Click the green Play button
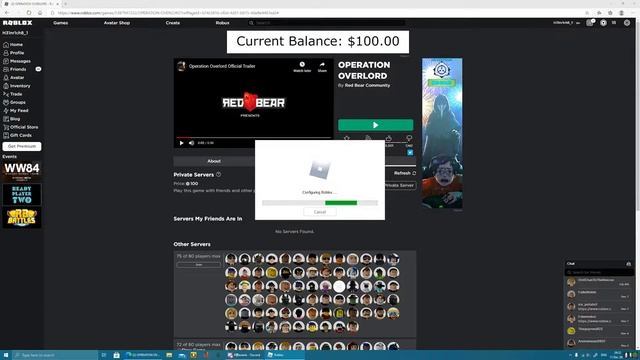This screenshot has height=360, width=640. click(x=376, y=125)
